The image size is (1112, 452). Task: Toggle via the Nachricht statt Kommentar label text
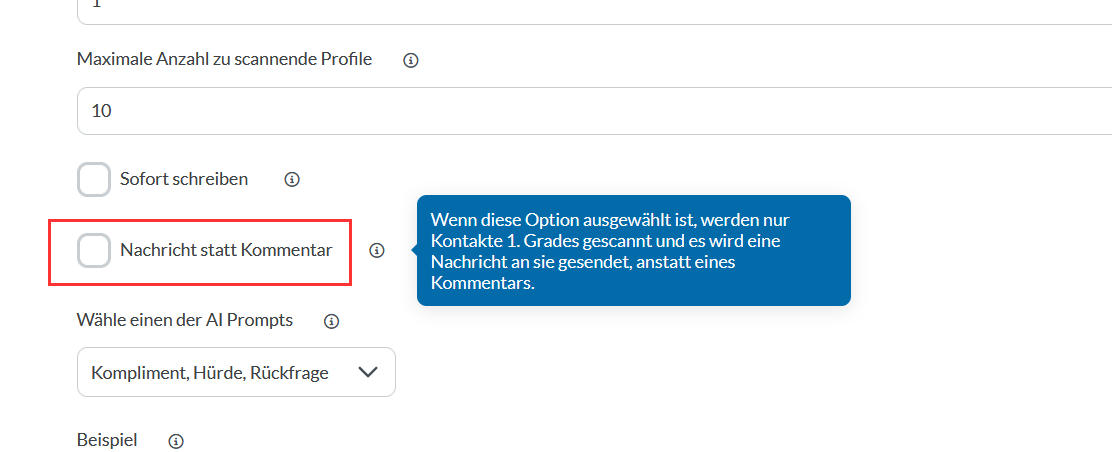pos(226,251)
